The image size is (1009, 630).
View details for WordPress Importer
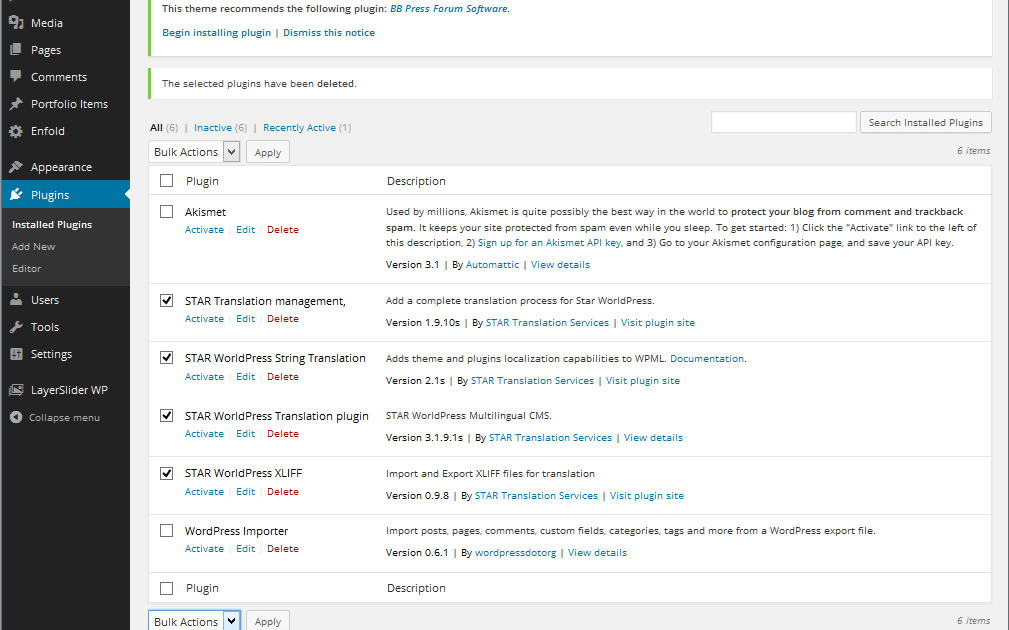[x=597, y=553]
